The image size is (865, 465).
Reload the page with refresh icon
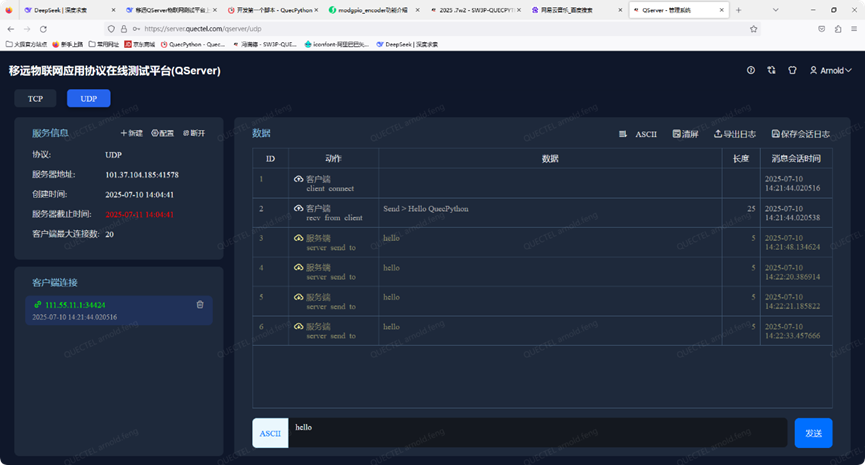click(x=43, y=29)
